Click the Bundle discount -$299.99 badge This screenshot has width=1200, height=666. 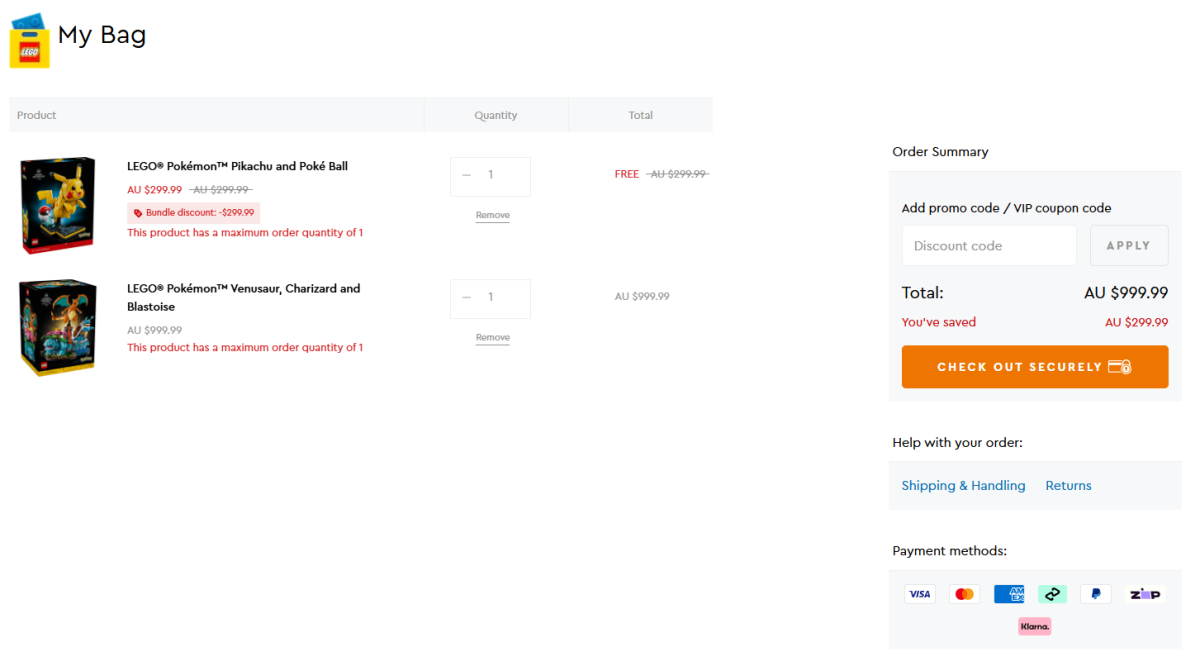pos(193,213)
